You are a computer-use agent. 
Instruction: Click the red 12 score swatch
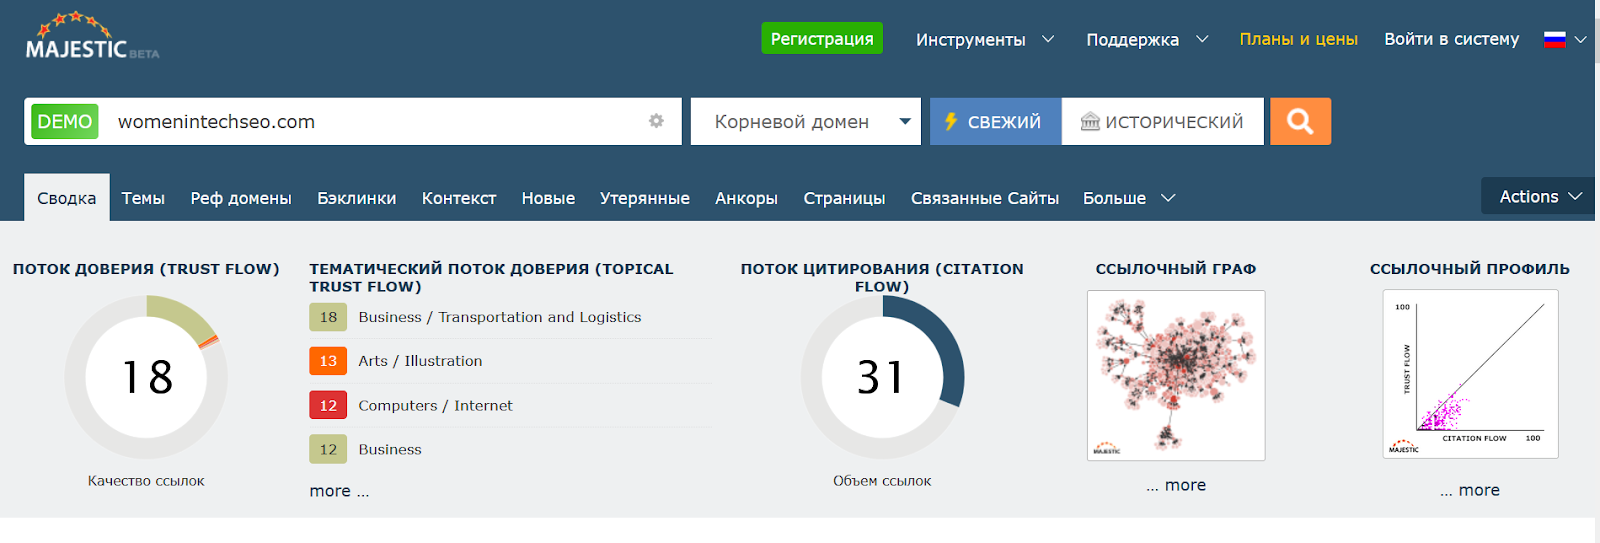click(x=328, y=405)
